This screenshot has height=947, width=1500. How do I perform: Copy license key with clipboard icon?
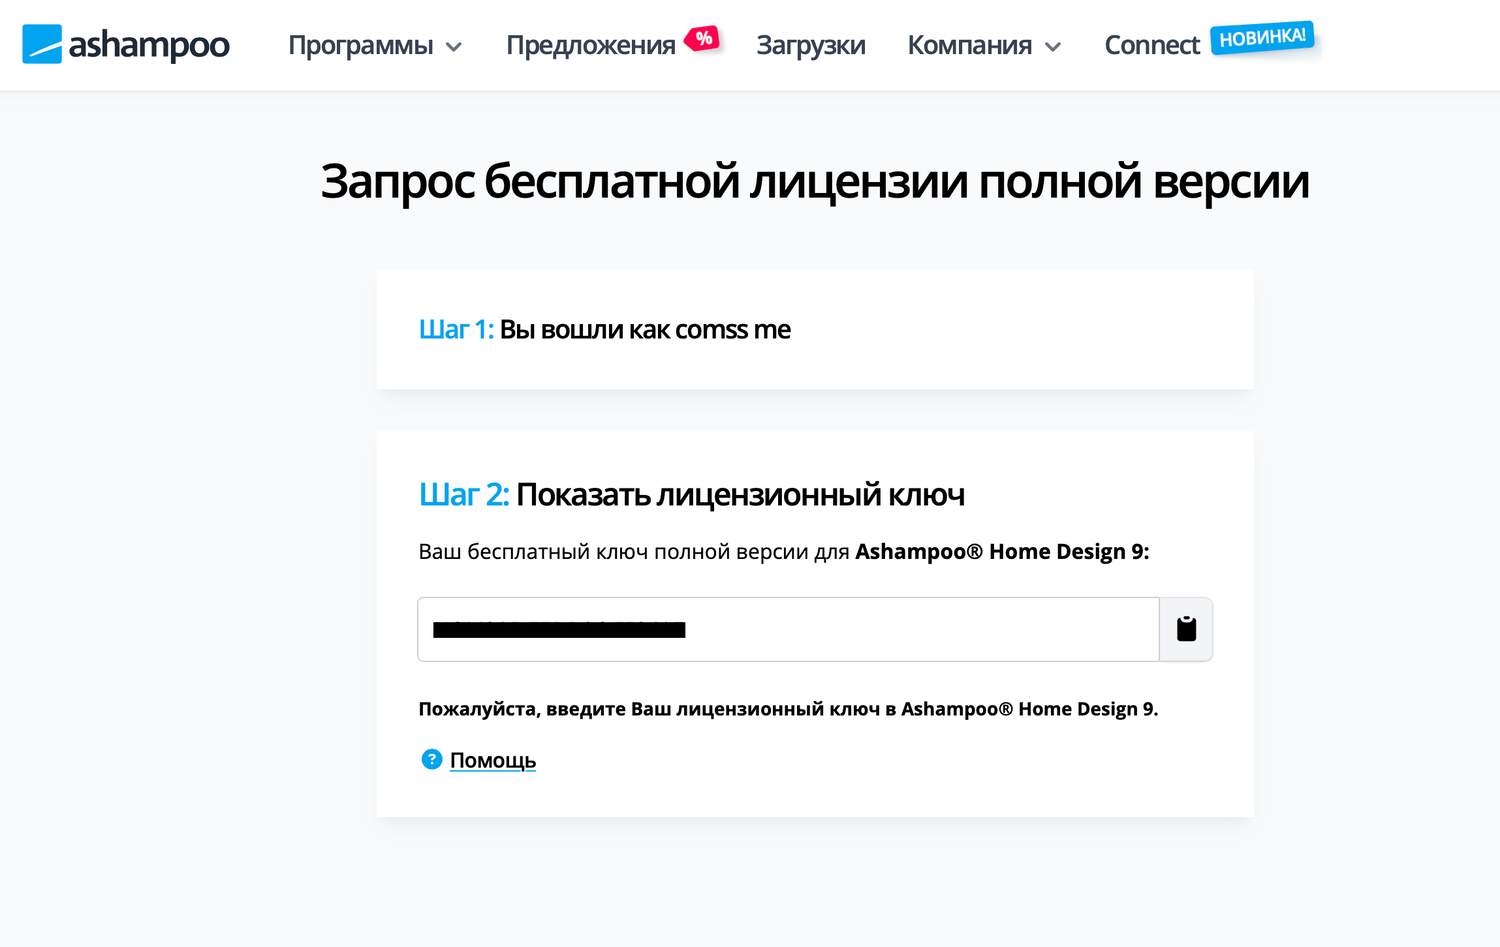click(1186, 629)
